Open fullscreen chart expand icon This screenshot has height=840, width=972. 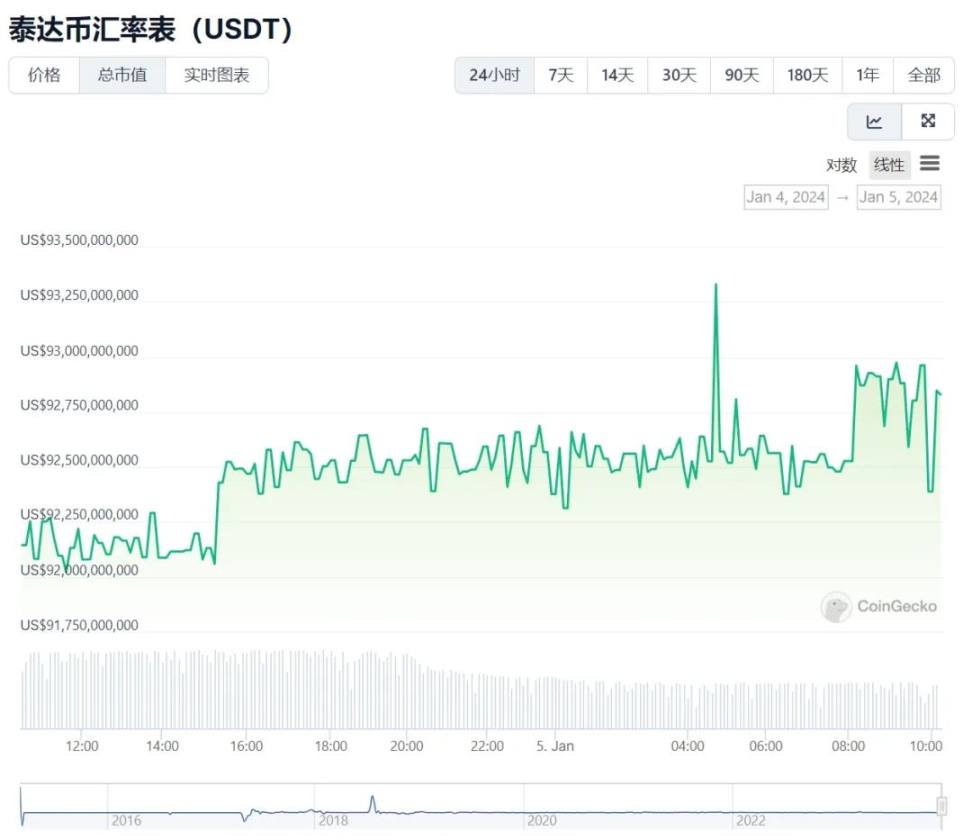928,121
